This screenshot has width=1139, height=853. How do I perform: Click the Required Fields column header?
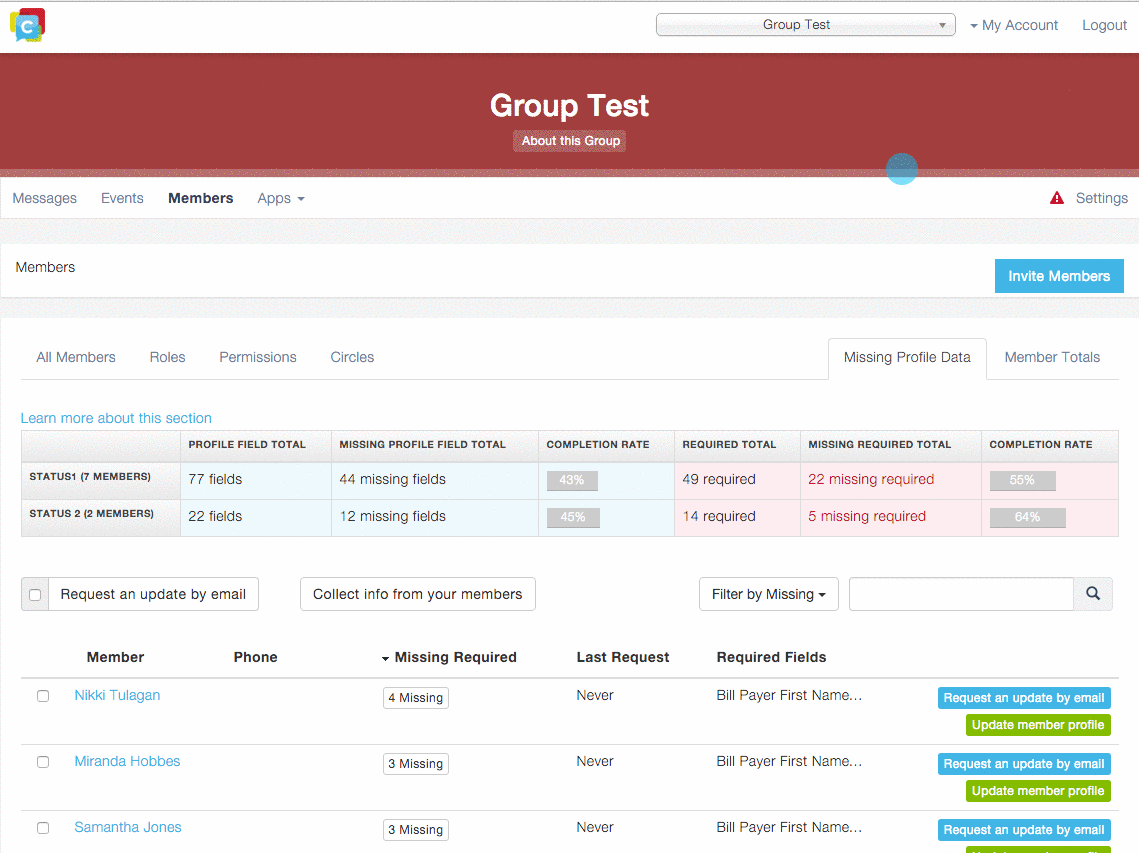[x=771, y=658]
